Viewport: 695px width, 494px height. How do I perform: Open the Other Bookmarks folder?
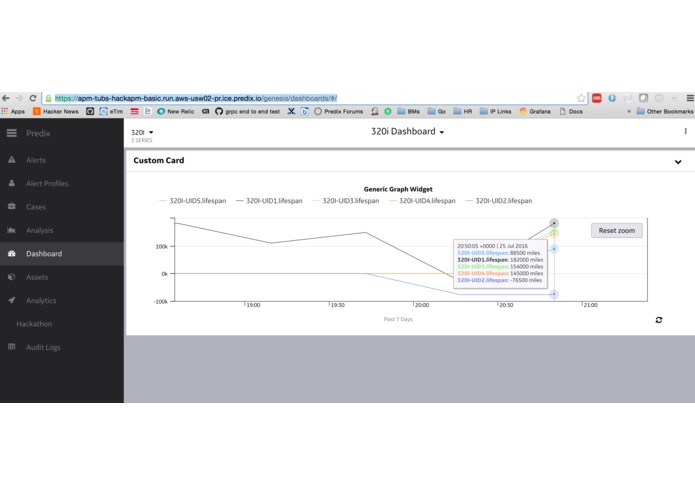(665, 111)
